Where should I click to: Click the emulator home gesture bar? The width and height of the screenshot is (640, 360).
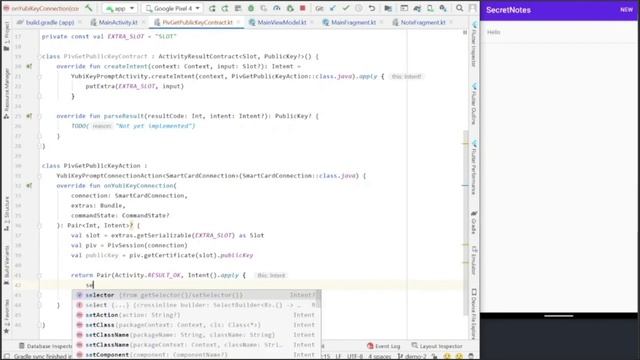(558, 316)
